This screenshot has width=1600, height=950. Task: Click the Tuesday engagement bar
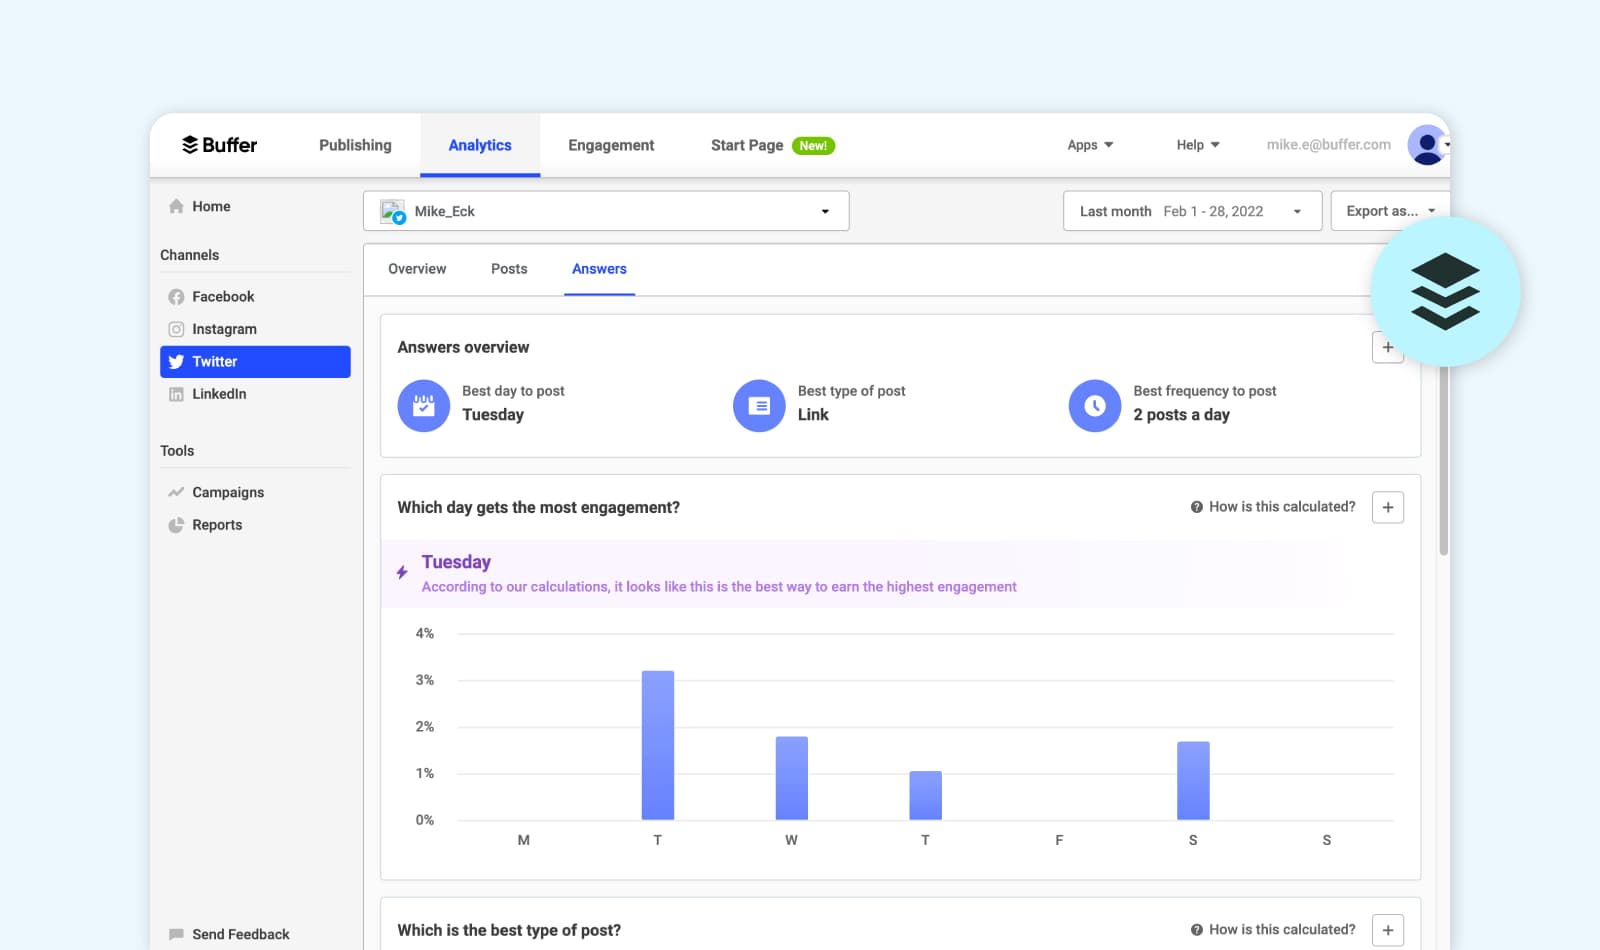coord(658,745)
